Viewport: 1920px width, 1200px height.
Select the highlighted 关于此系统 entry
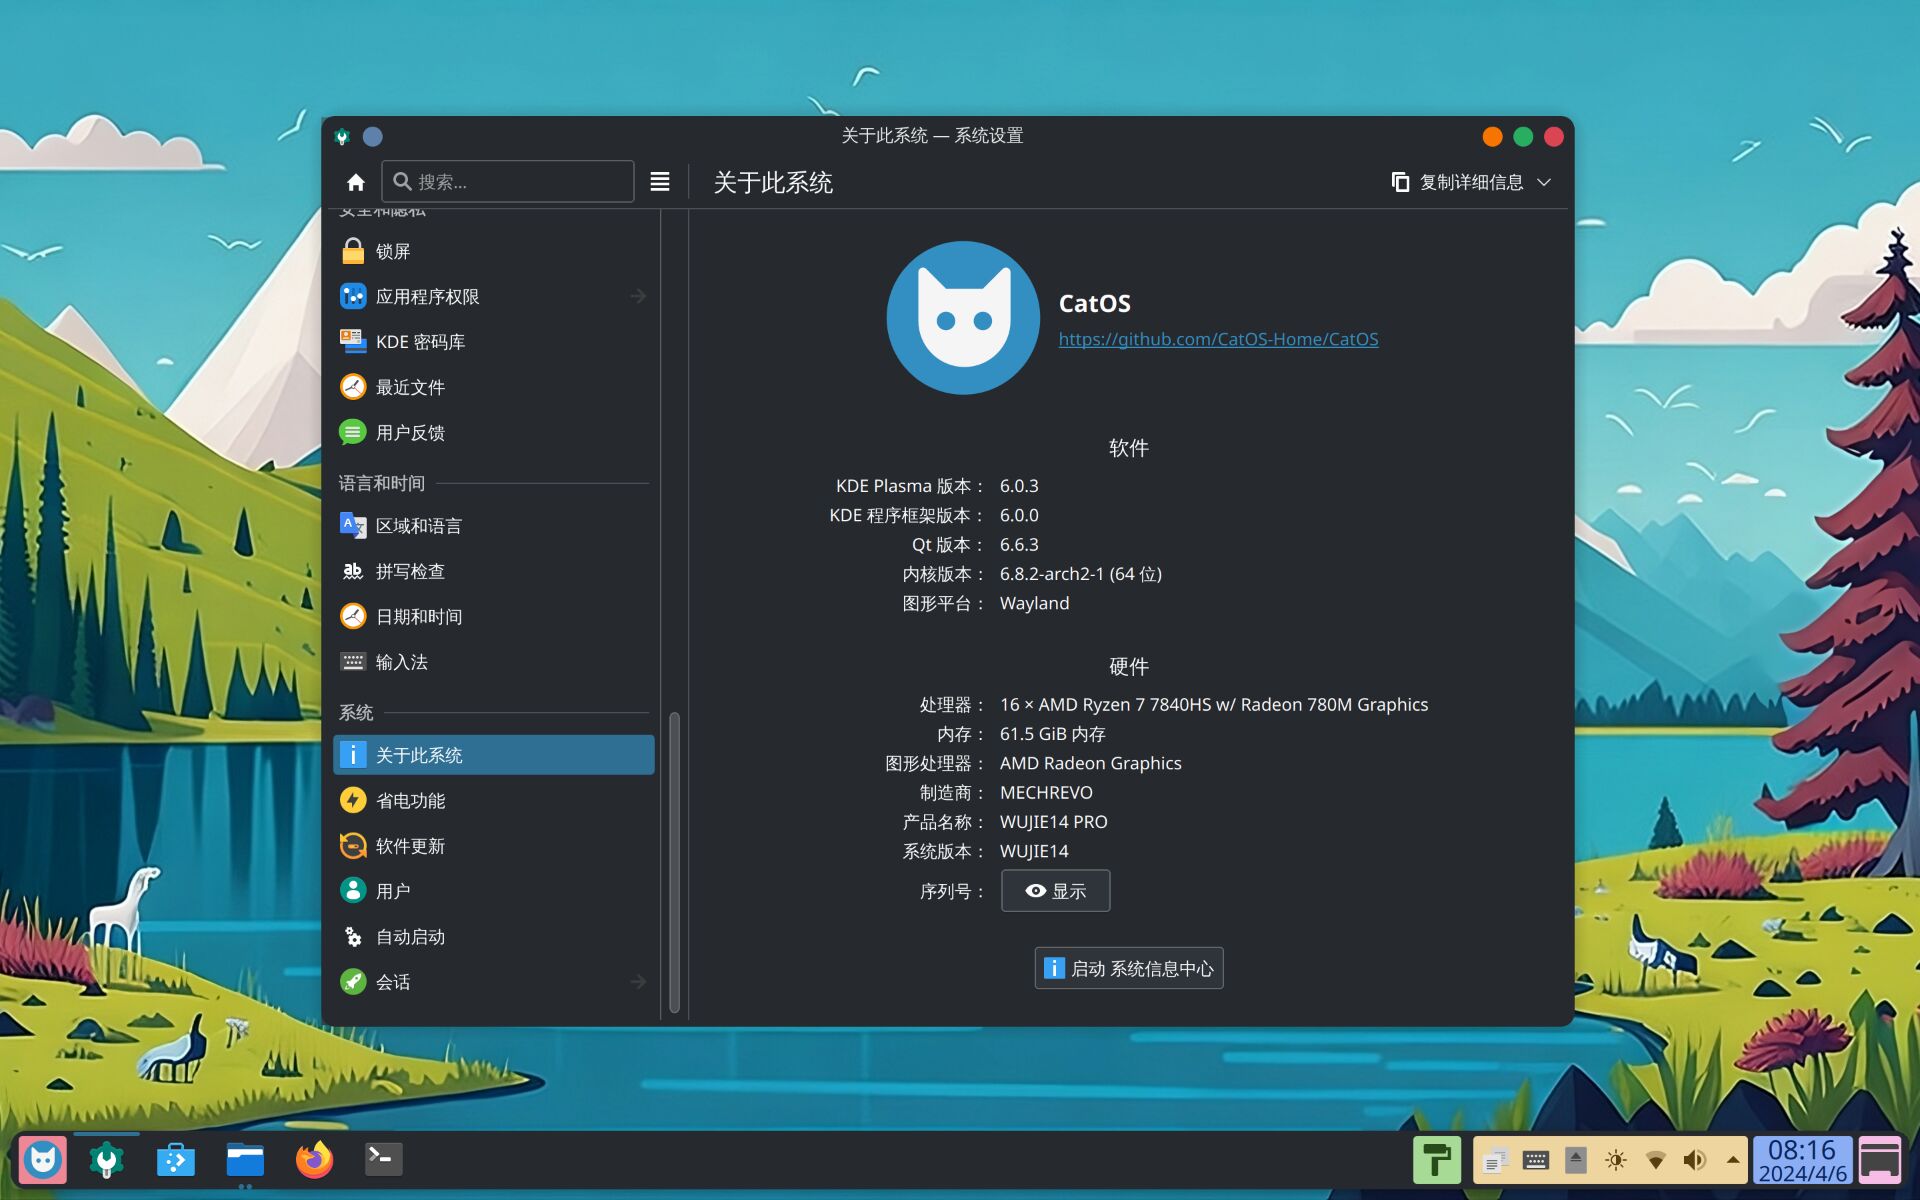[x=493, y=755]
